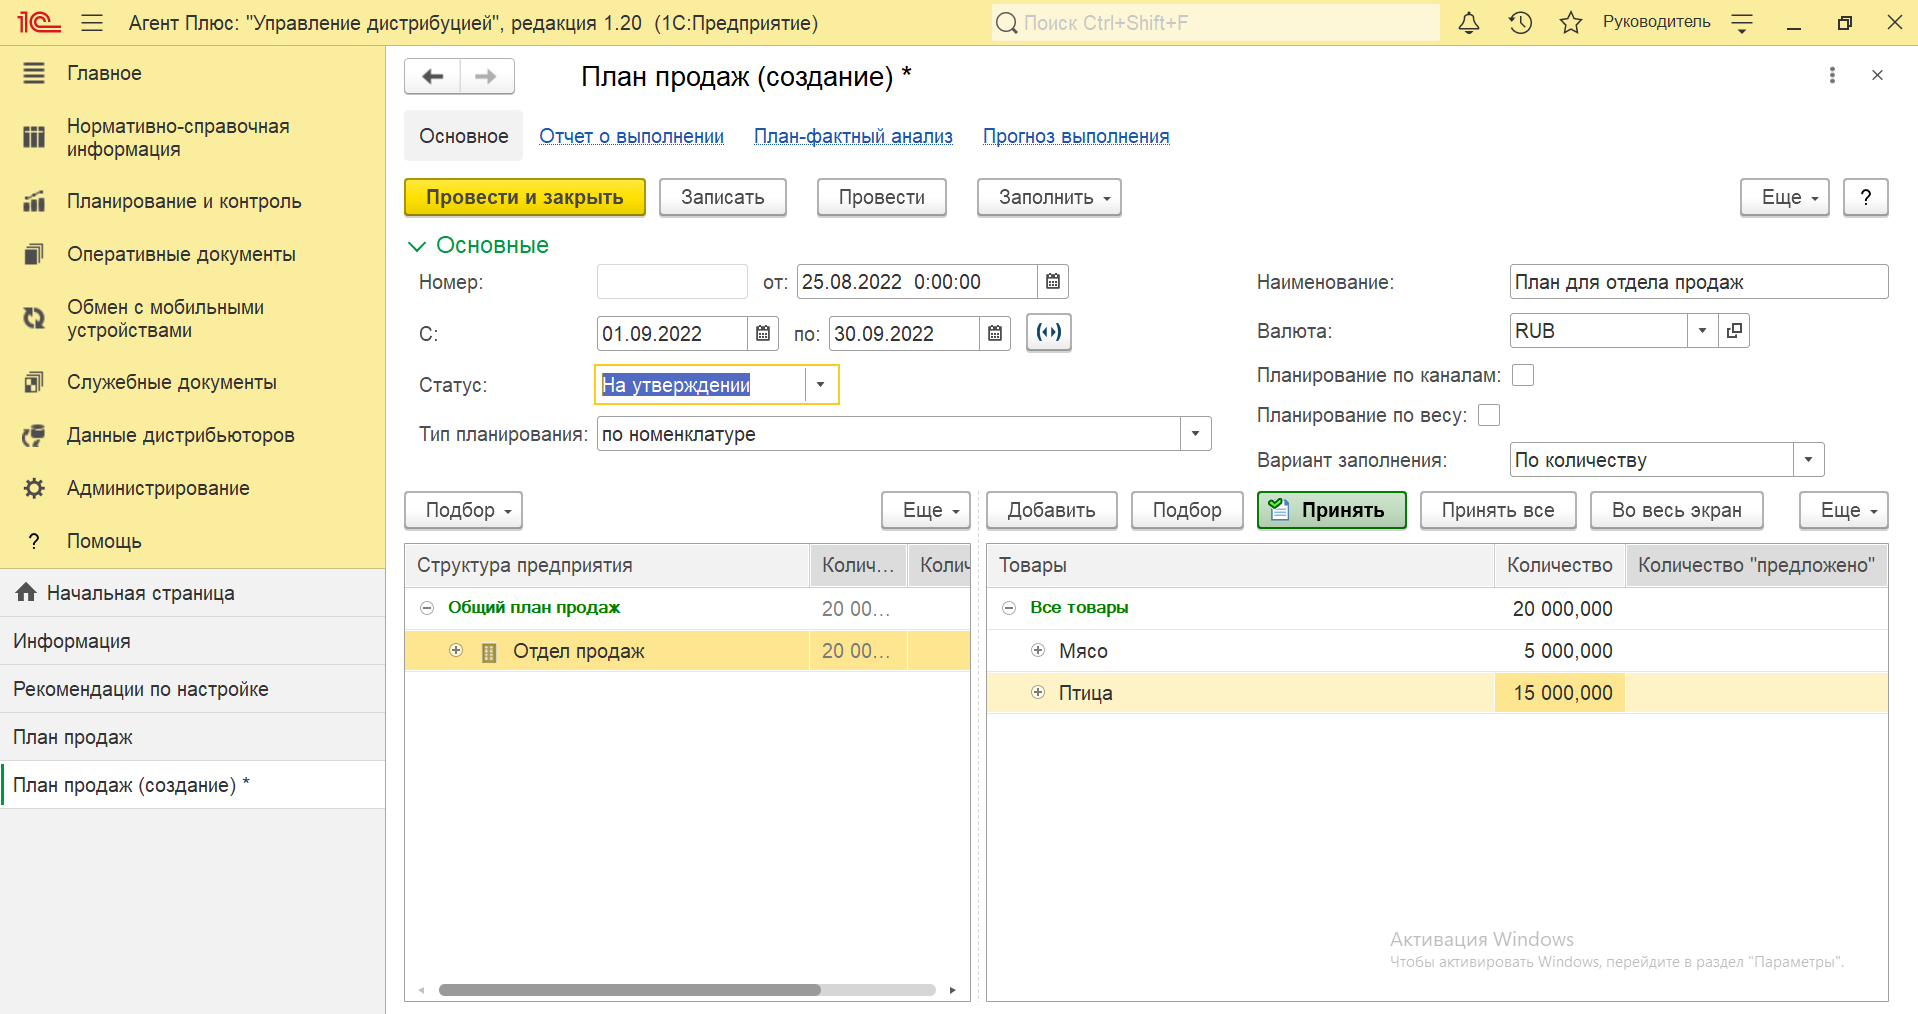The height and width of the screenshot is (1014, 1918).
Task: Click the Принять все button
Action: pyautogui.click(x=1497, y=510)
